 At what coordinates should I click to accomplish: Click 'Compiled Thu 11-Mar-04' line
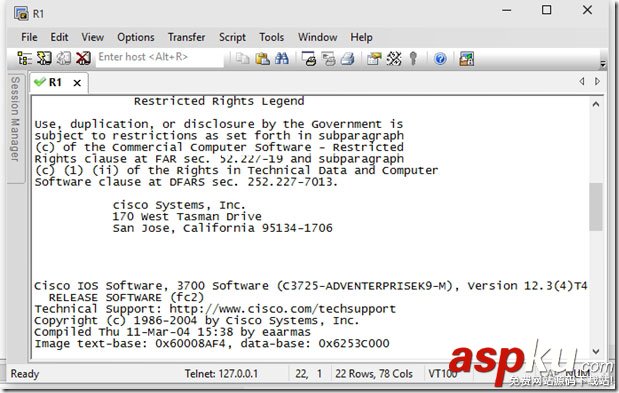click(x=173, y=332)
